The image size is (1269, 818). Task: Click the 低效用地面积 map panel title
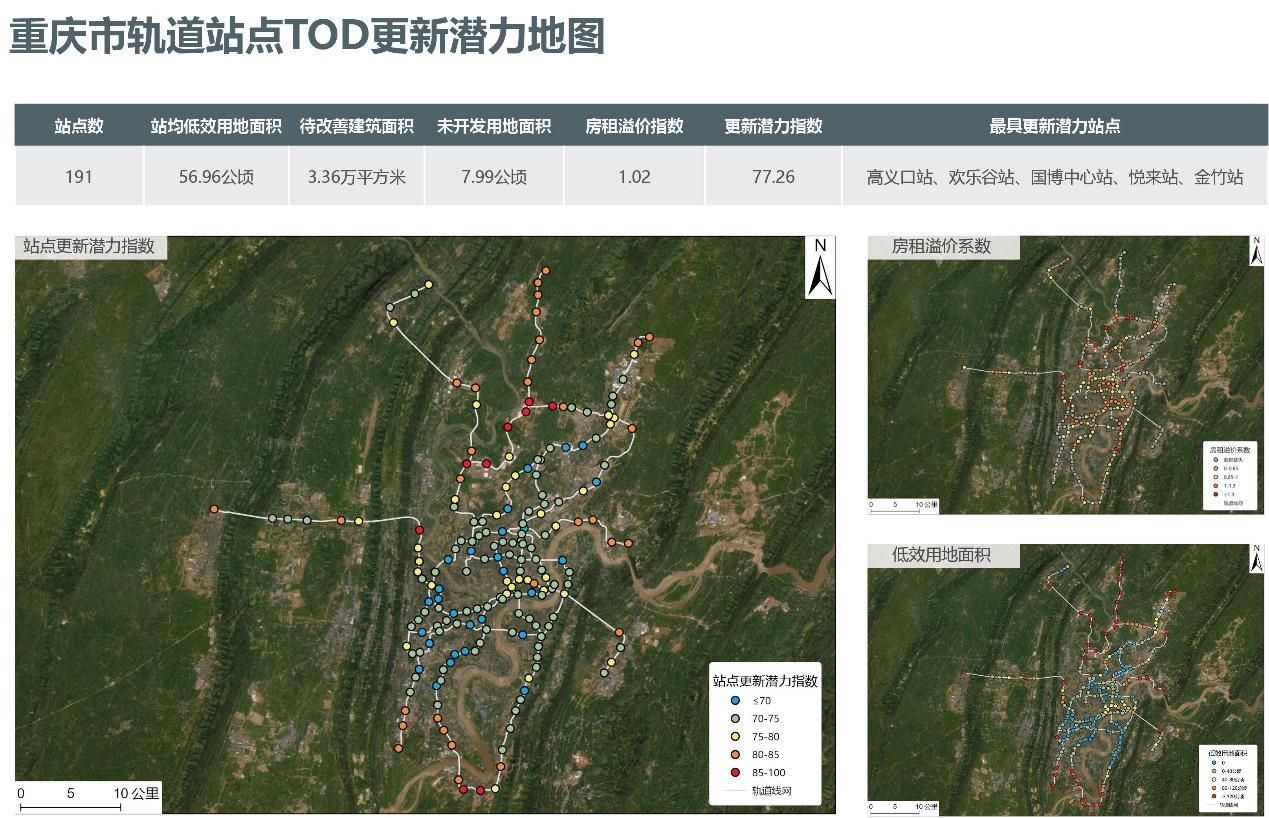coord(941,554)
